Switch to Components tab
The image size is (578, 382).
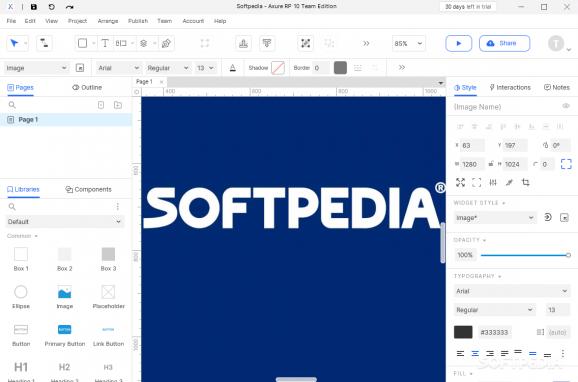88,189
